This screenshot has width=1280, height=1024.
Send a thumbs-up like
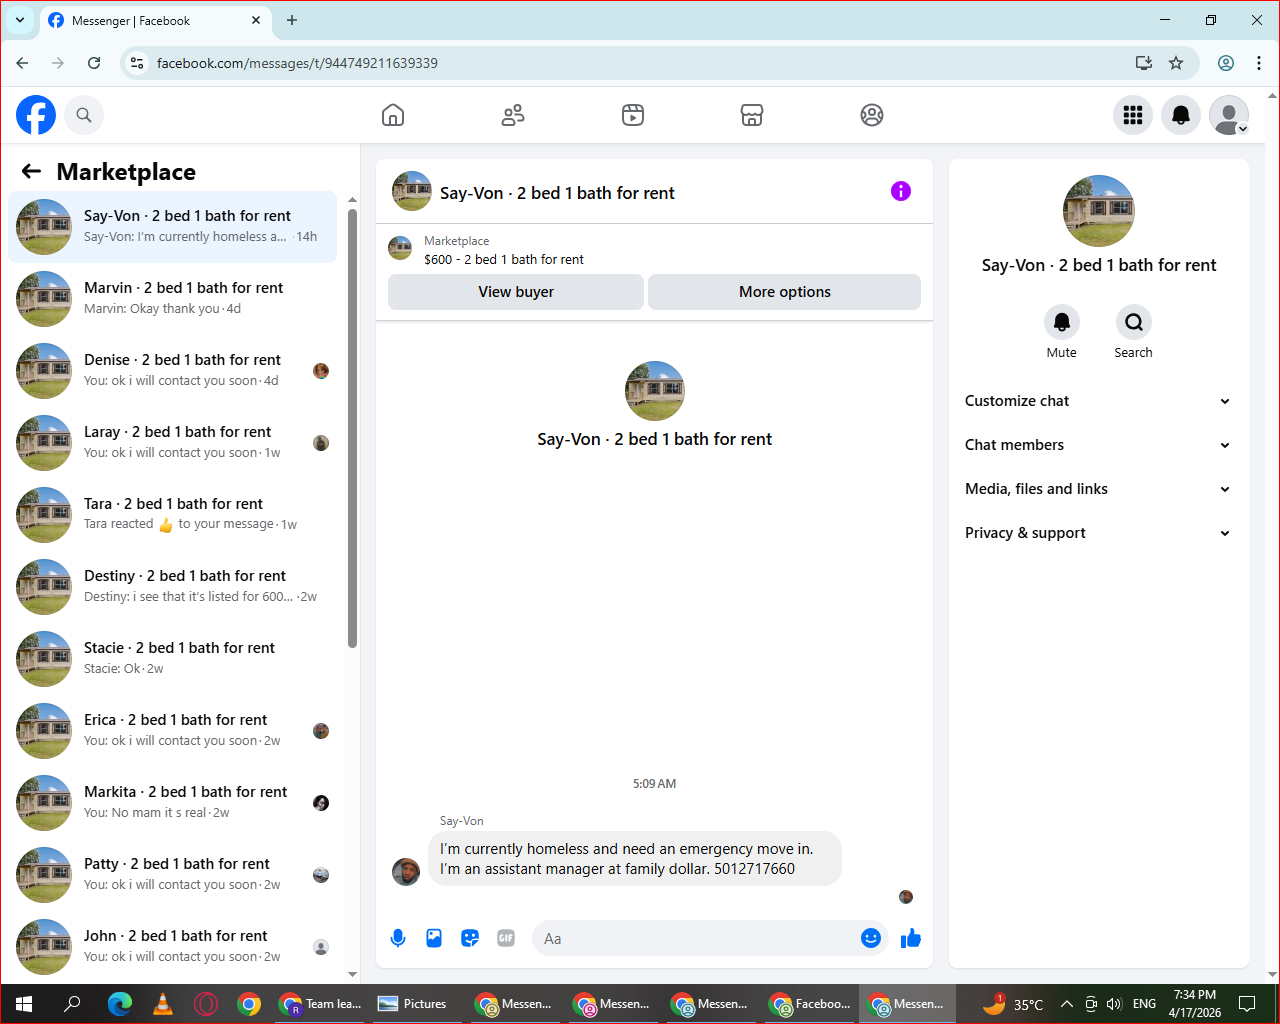[x=911, y=938]
